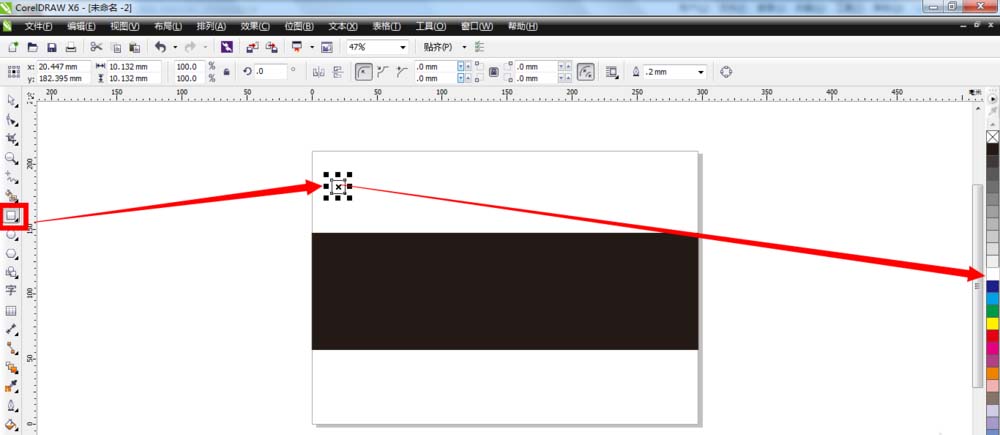Screen dimensions: 1000x435
Task: Pick the white color swatch
Action: 992,274
